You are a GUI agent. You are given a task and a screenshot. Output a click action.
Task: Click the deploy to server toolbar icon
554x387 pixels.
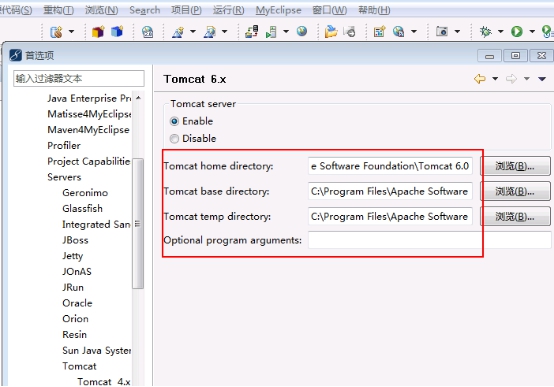252,31
